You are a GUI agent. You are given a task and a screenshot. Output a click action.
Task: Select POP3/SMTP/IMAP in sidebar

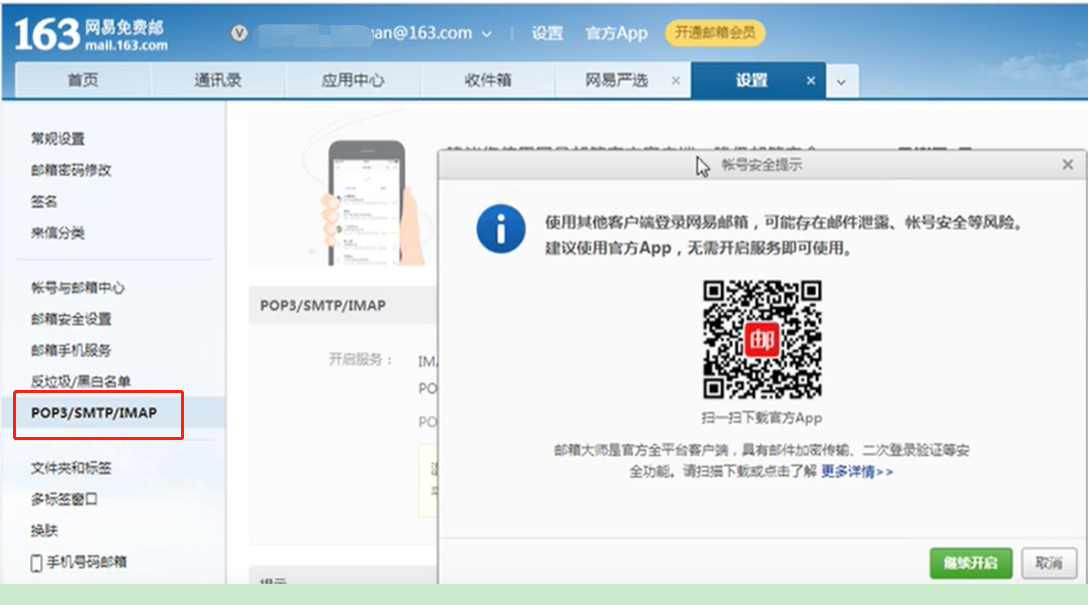[94, 413]
